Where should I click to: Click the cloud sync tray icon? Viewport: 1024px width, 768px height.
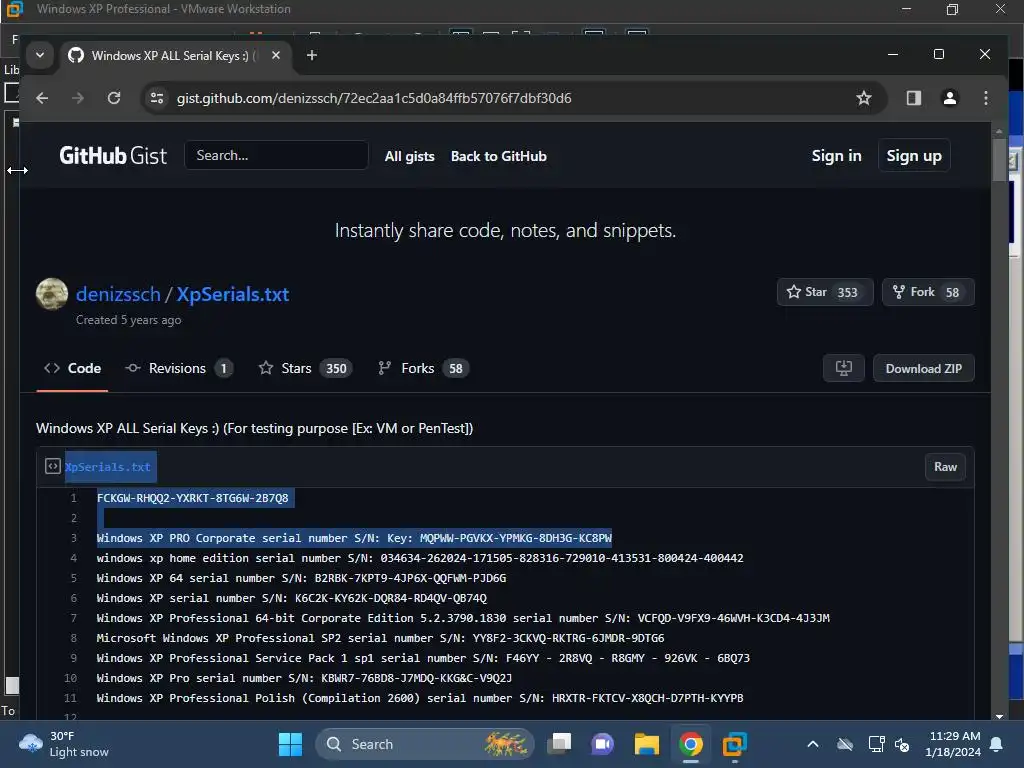(845, 744)
